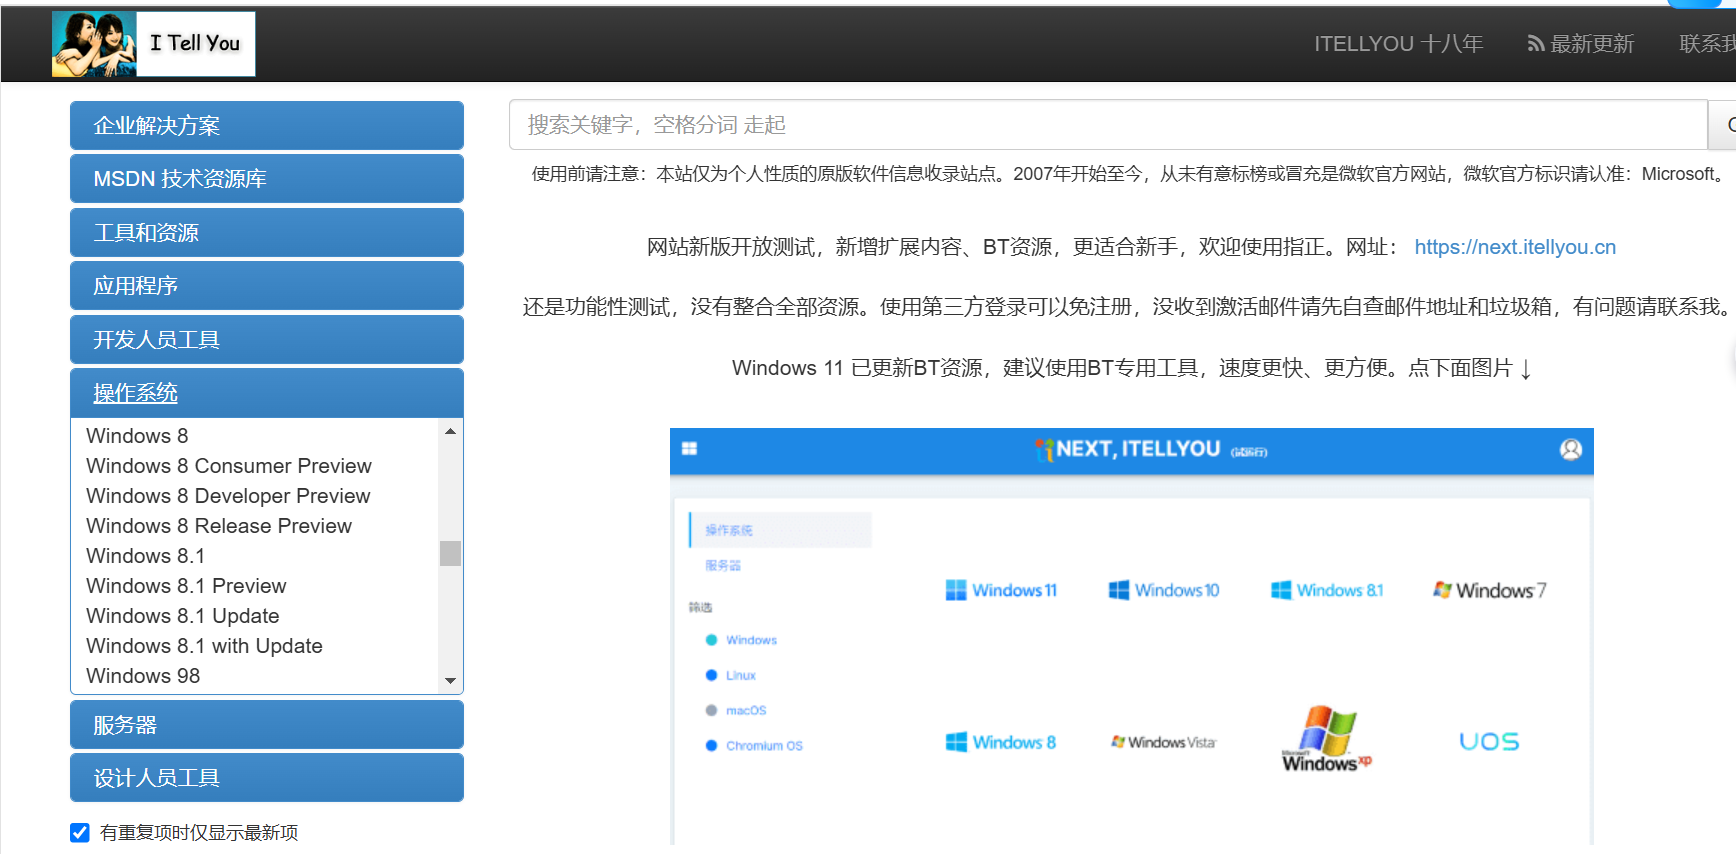The image size is (1736, 854).
Task: Select the Windows 7 logo in preview
Action: point(1489,590)
